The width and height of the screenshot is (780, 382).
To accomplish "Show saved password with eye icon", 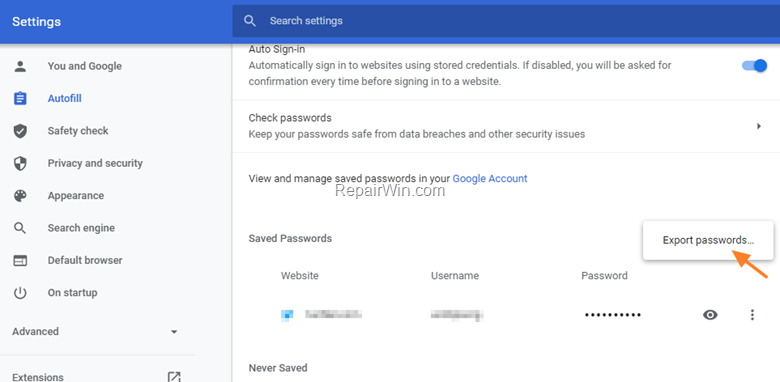I will (710, 314).
